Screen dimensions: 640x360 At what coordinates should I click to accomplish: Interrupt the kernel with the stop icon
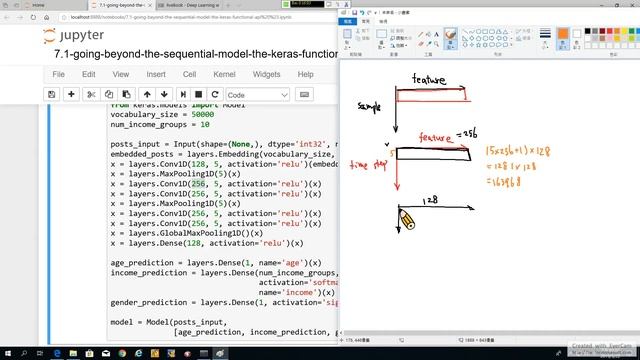tap(199, 95)
